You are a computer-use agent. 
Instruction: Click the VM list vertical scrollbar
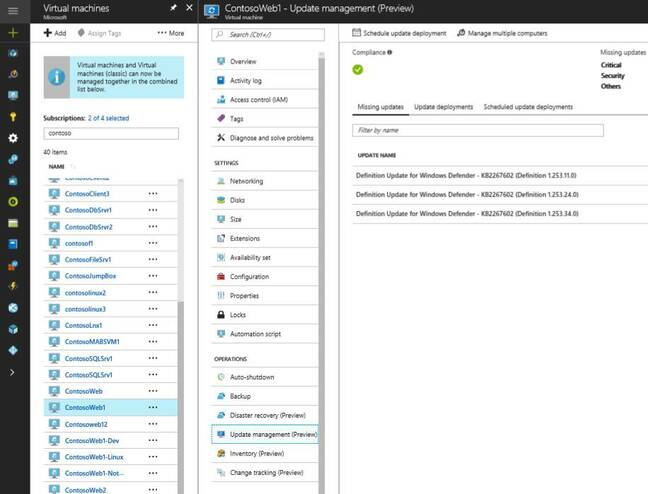click(x=180, y=397)
